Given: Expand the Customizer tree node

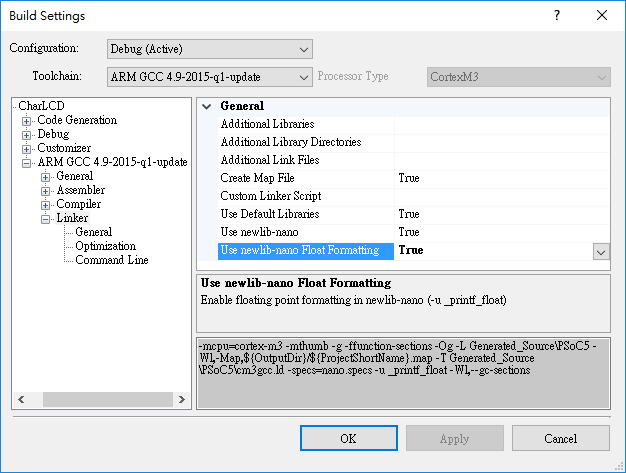Looking at the screenshot, I should tap(27, 149).
